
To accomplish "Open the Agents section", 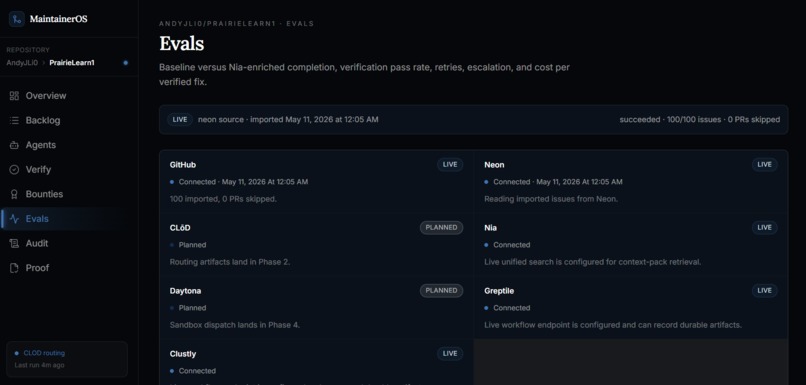I will 69,145.
